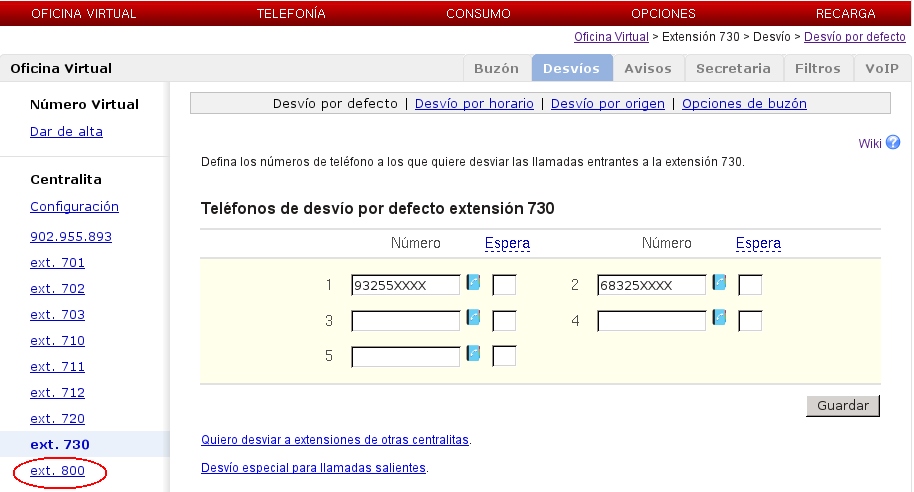Click the phonebook icon beside number field 4

[720, 318]
